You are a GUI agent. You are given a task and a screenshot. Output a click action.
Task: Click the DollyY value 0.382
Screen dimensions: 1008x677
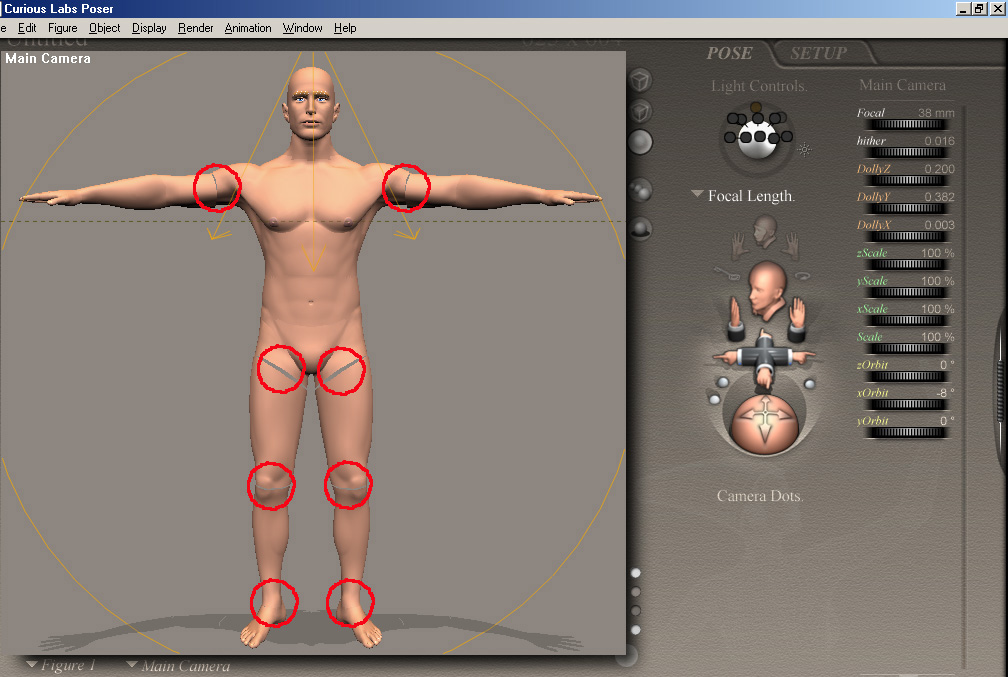coord(939,197)
